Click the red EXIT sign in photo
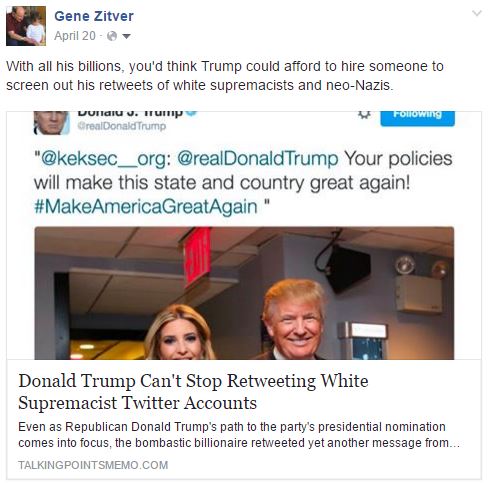Viewport: 490px width, 492px height. pos(197,256)
